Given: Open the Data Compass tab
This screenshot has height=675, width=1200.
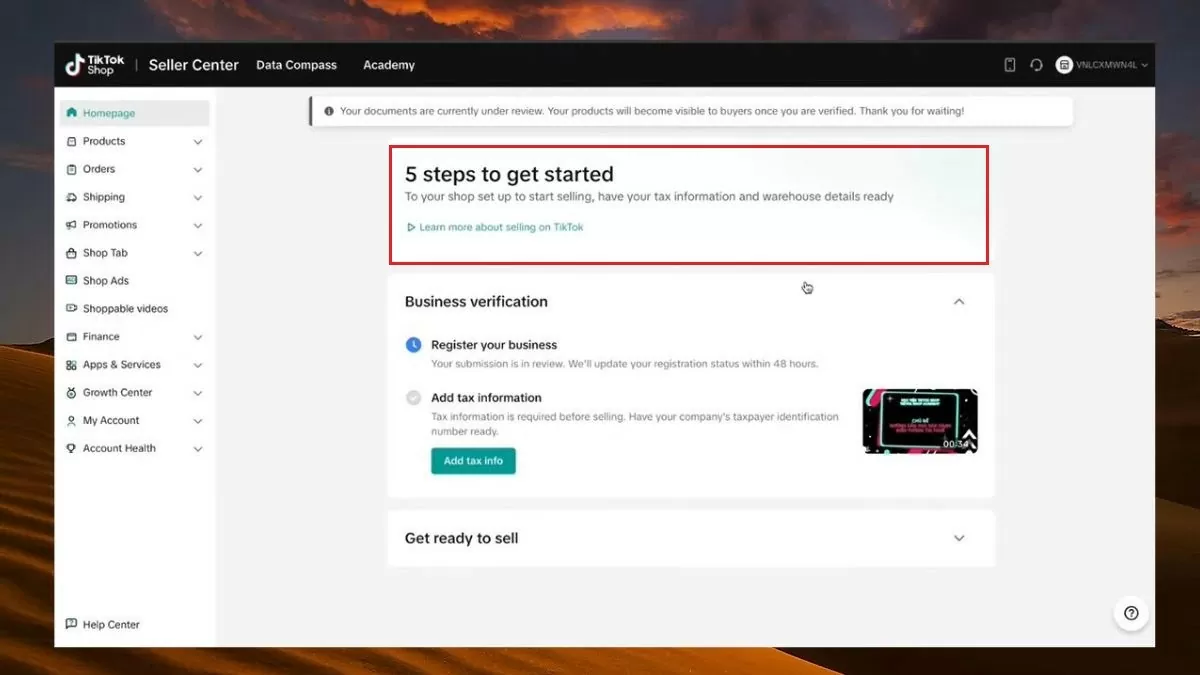Looking at the screenshot, I should [x=296, y=65].
